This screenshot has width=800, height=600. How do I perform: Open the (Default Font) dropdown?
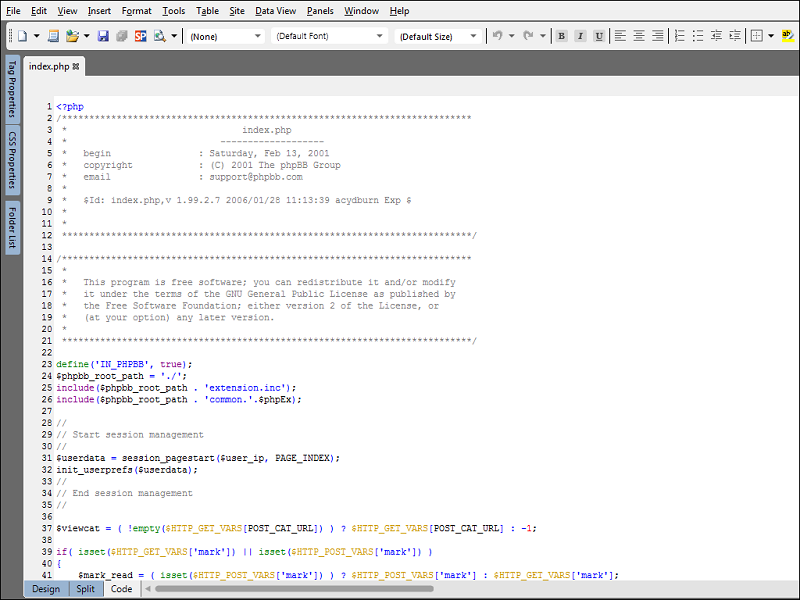tap(329, 36)
